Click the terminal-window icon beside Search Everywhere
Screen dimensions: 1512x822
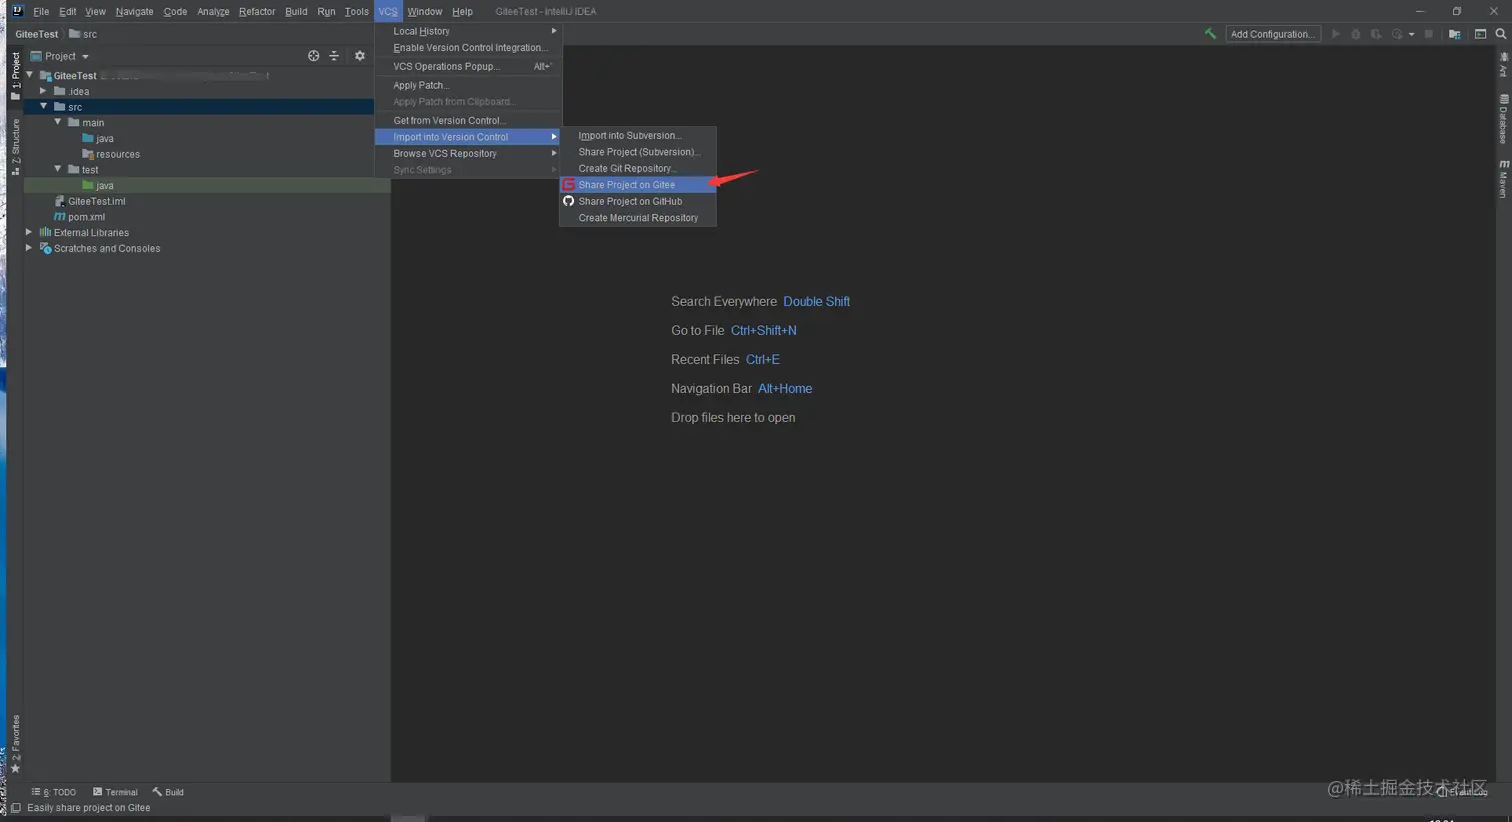pyautogui.click(x=1480, y=34)
